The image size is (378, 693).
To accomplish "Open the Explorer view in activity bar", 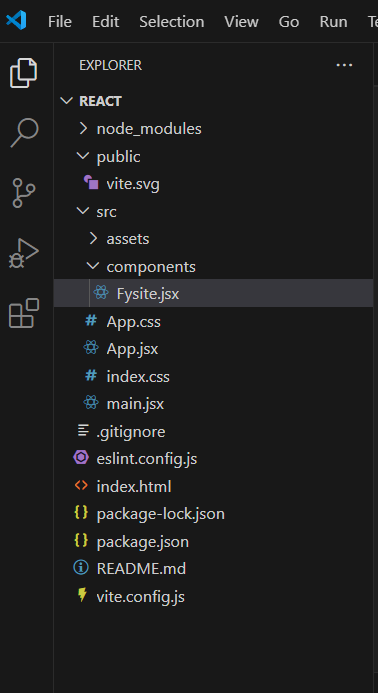I will point(23,73).
